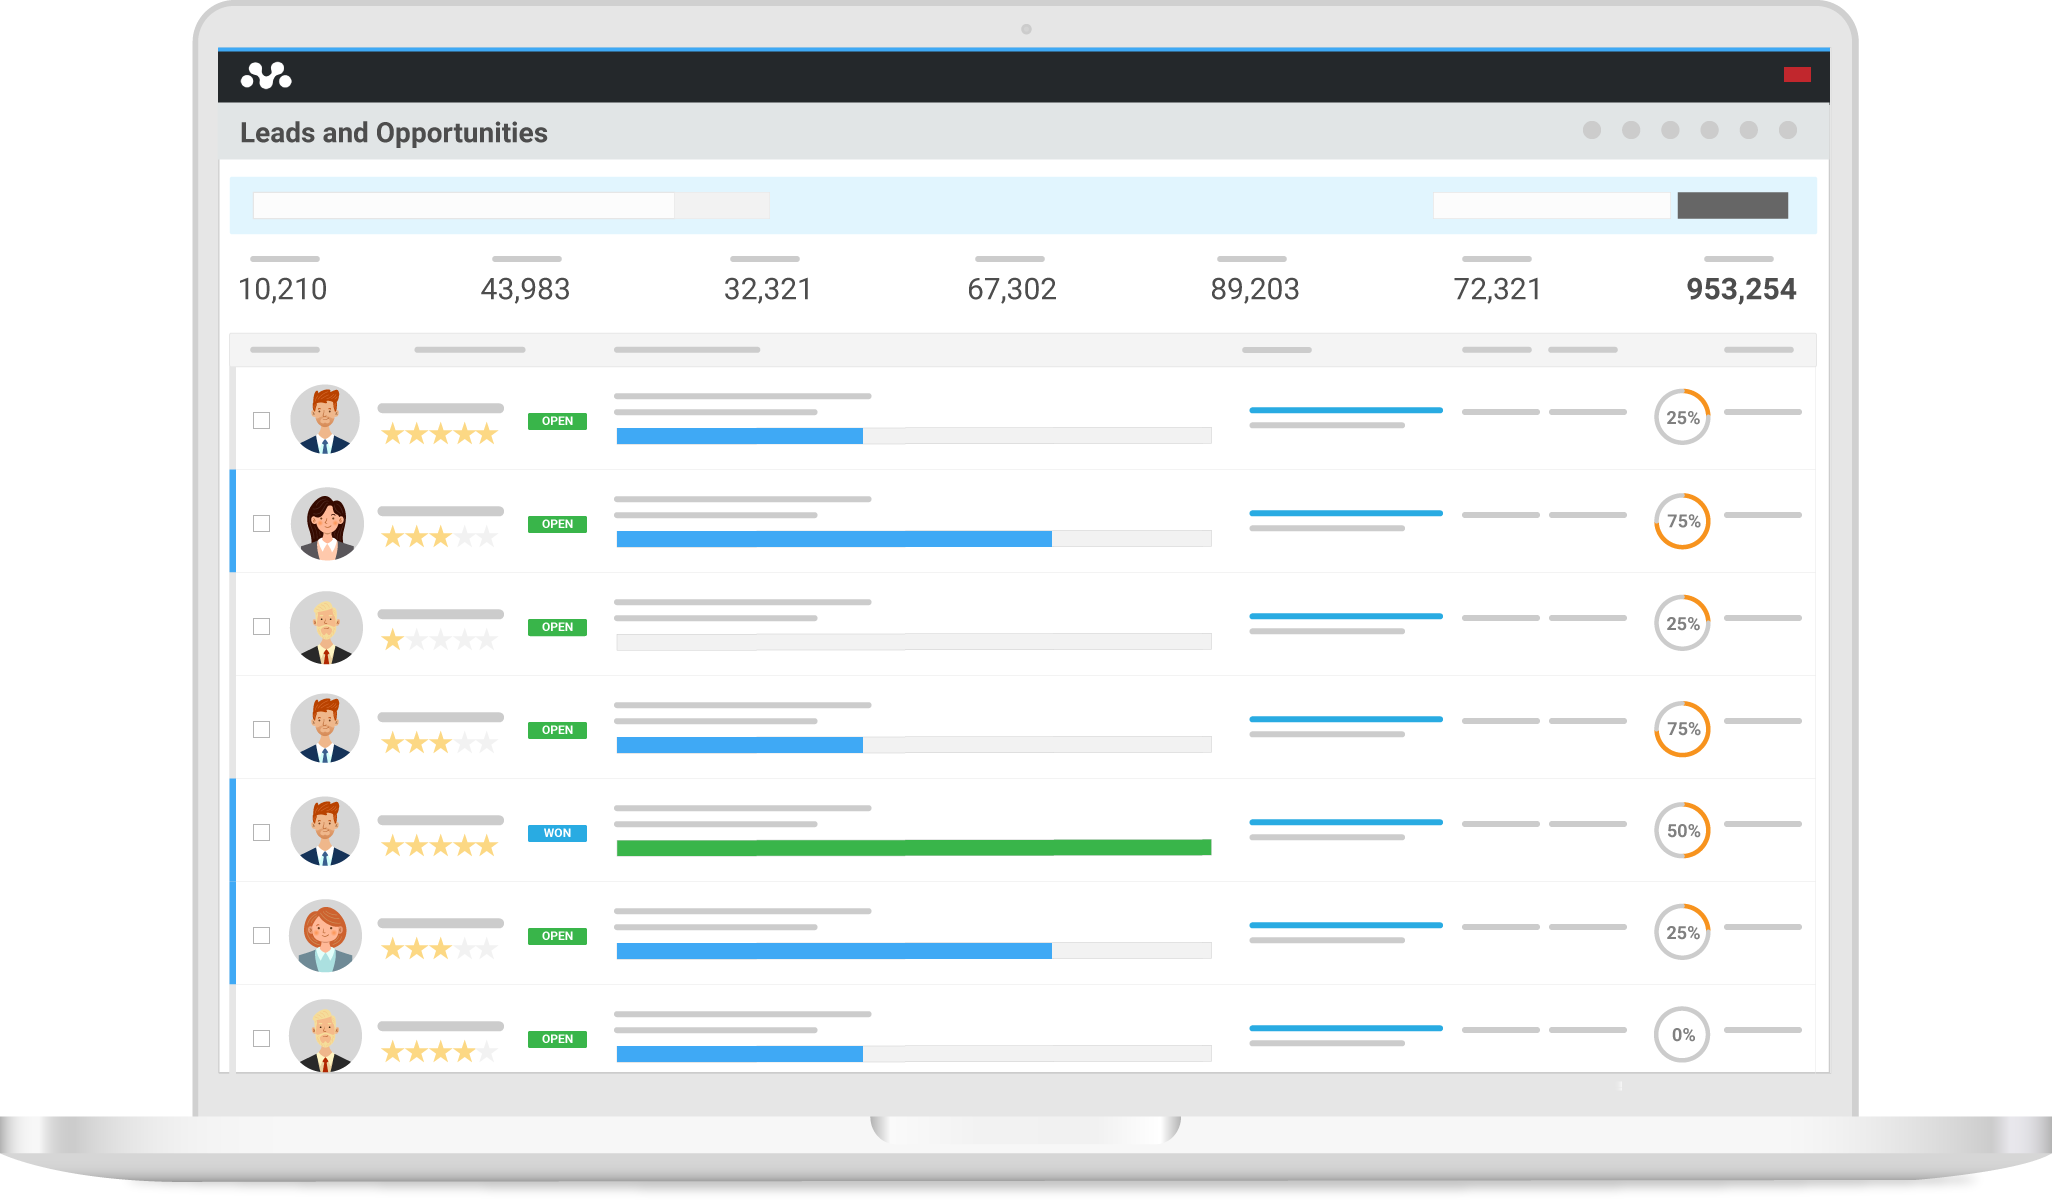Click the dark search button in the filter bar
The height and width of the screenshot is (1204, 2052).
1732,205
